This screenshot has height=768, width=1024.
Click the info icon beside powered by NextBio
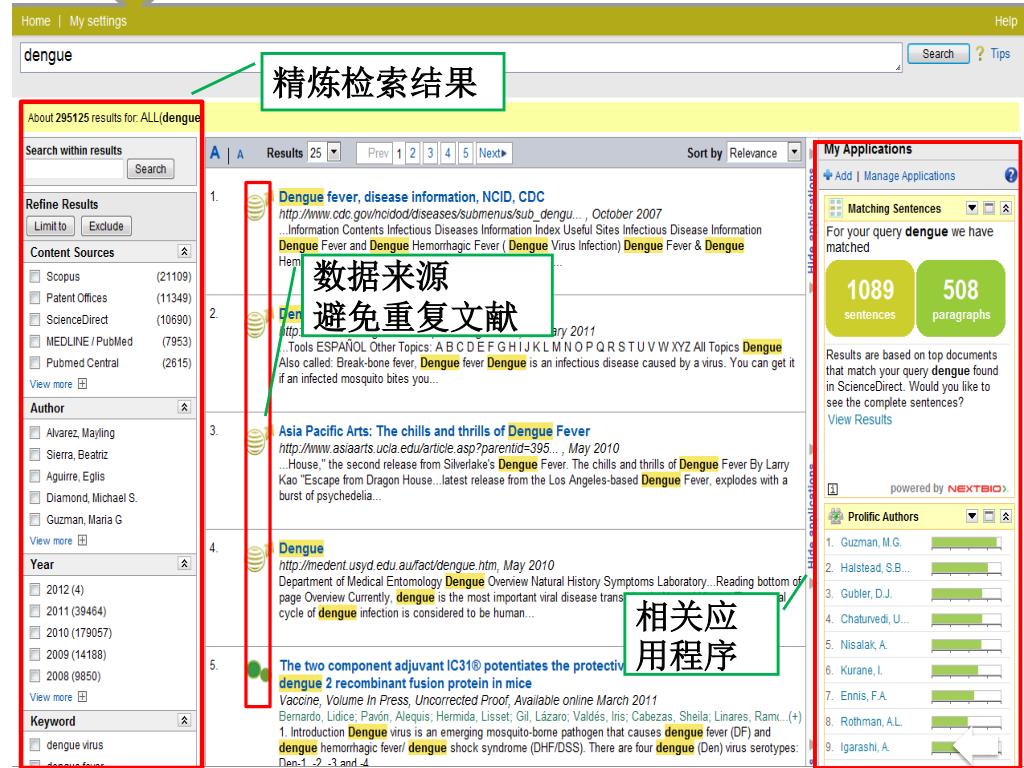tap(833, 488)
